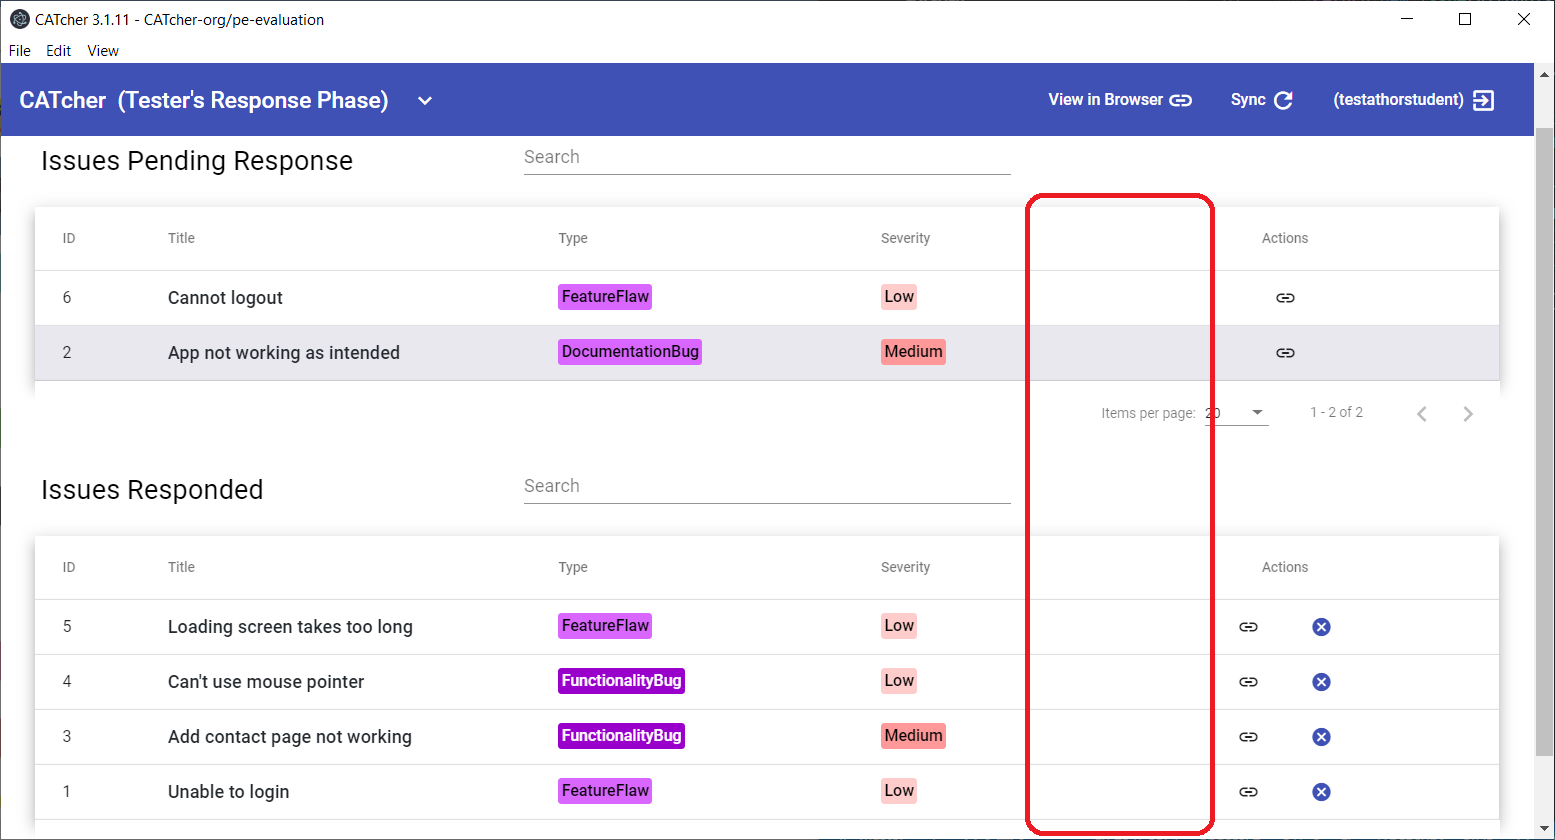Expand the phase dropdown chevron beside CATcher title
Screen dimensions: 1555x840
425,101
